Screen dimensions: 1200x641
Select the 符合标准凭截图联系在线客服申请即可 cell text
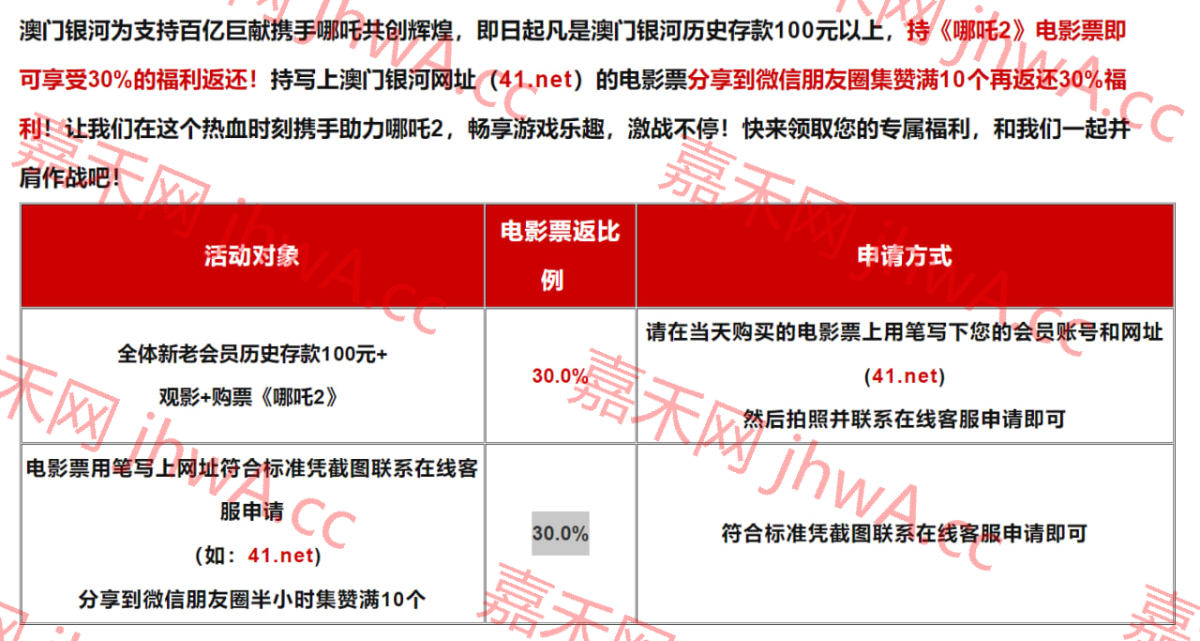(x=904, y=533)
